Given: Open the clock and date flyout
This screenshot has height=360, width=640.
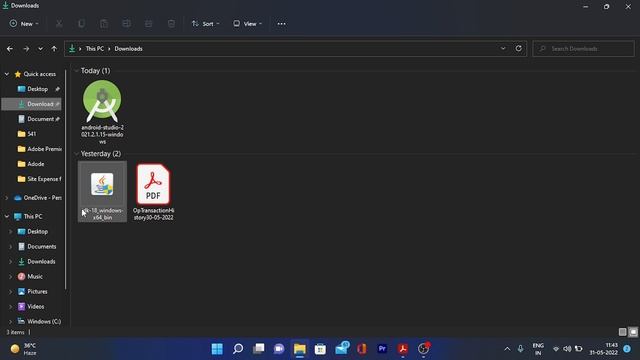Looking at the screenshot, I should coord(603,349).
